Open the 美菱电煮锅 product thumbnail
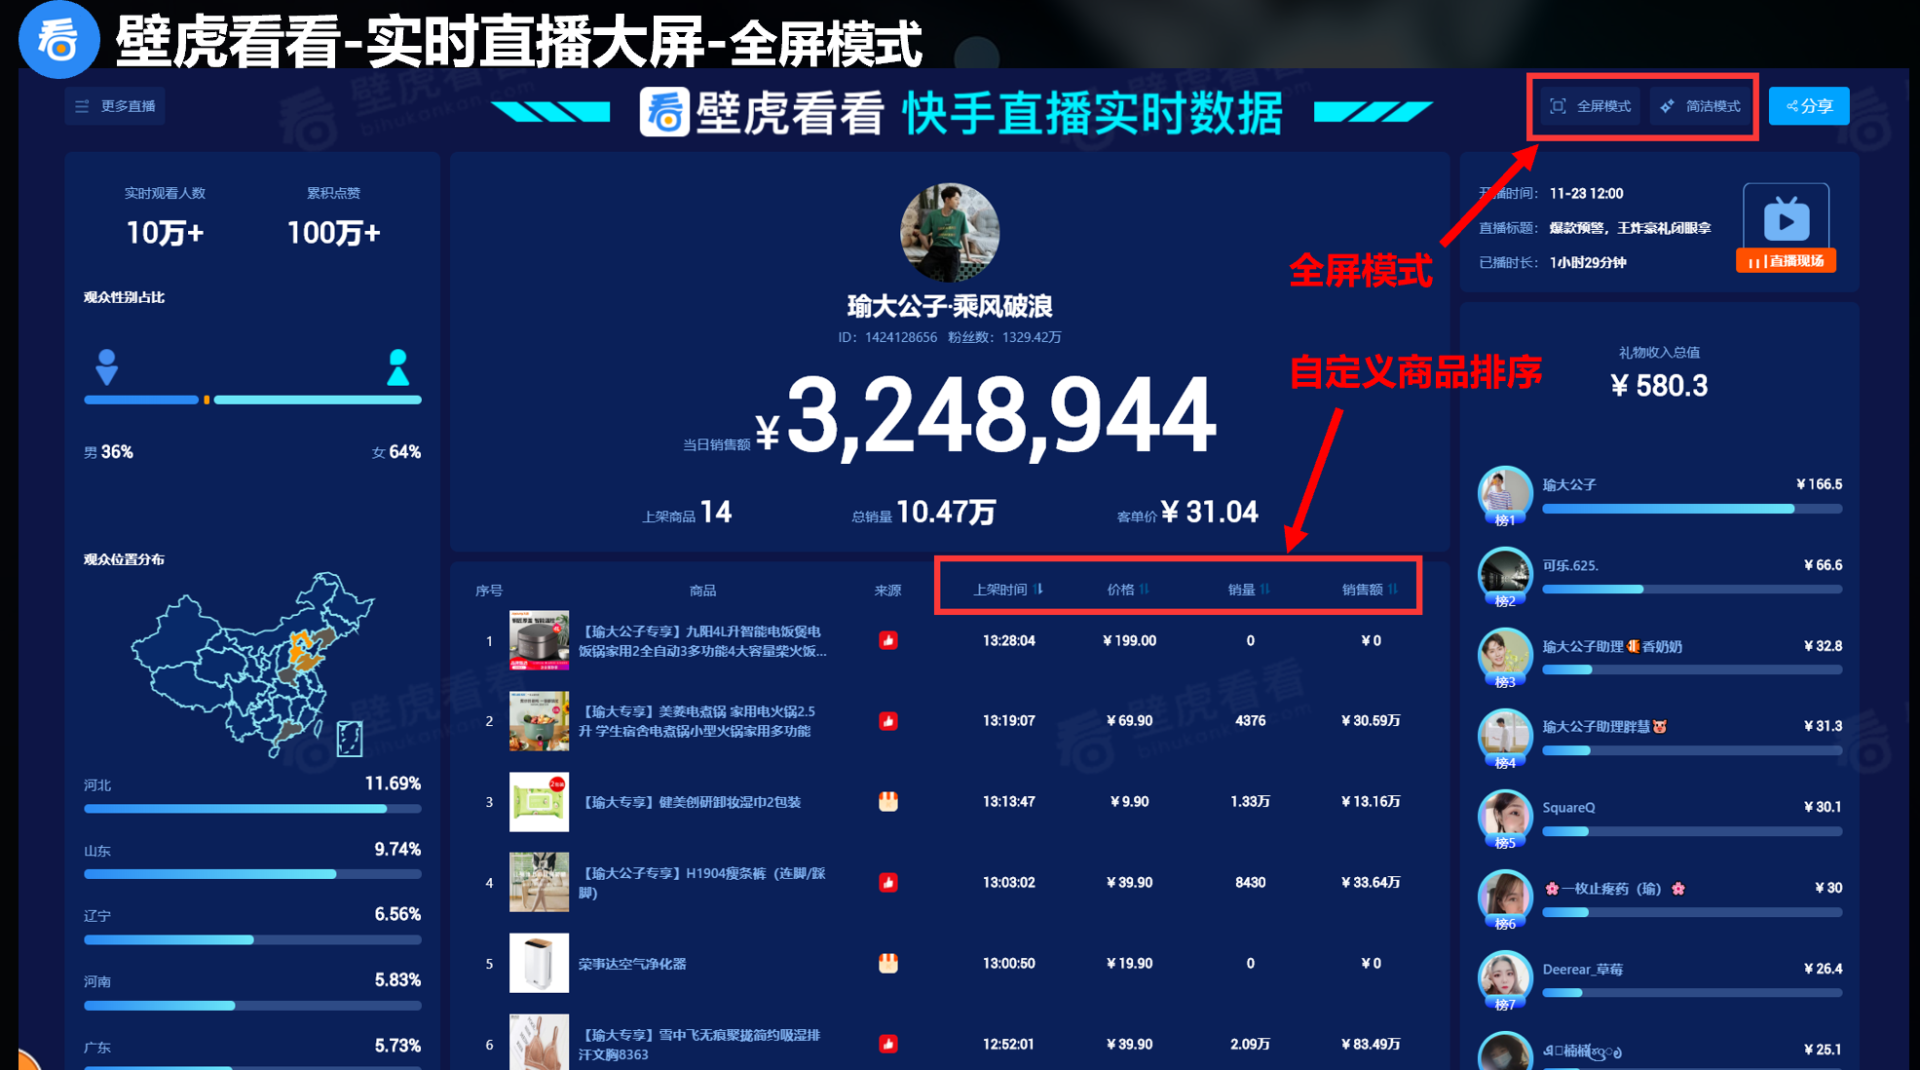1920x1070 pixels. coord(539,721)
